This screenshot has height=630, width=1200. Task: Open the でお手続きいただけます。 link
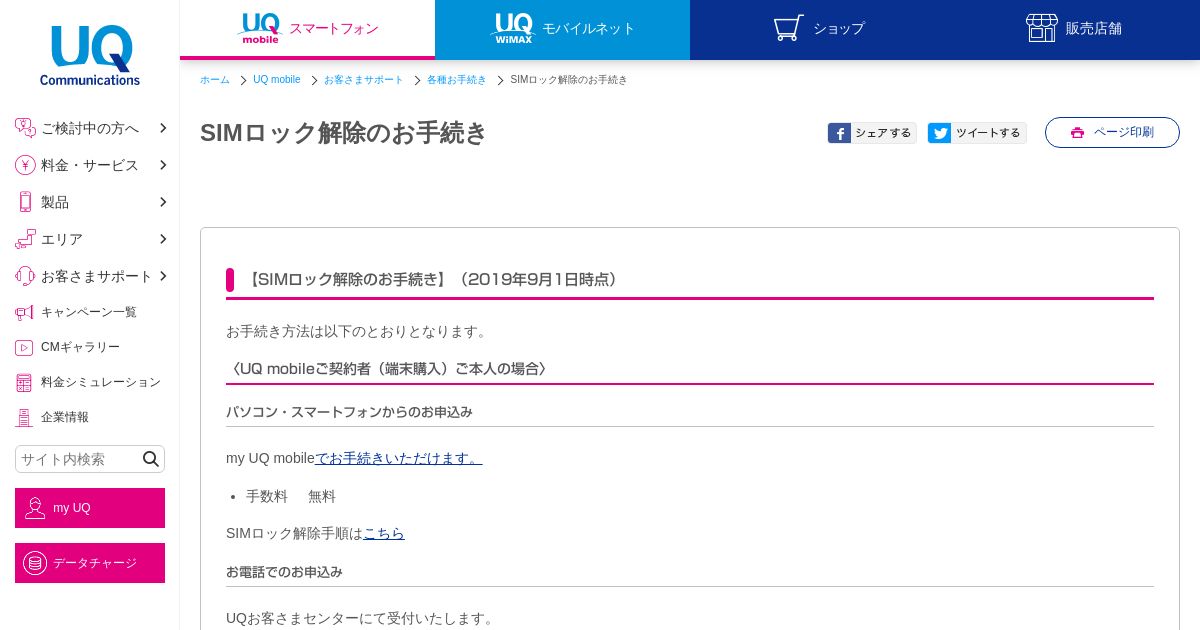(x=398, y=458)
